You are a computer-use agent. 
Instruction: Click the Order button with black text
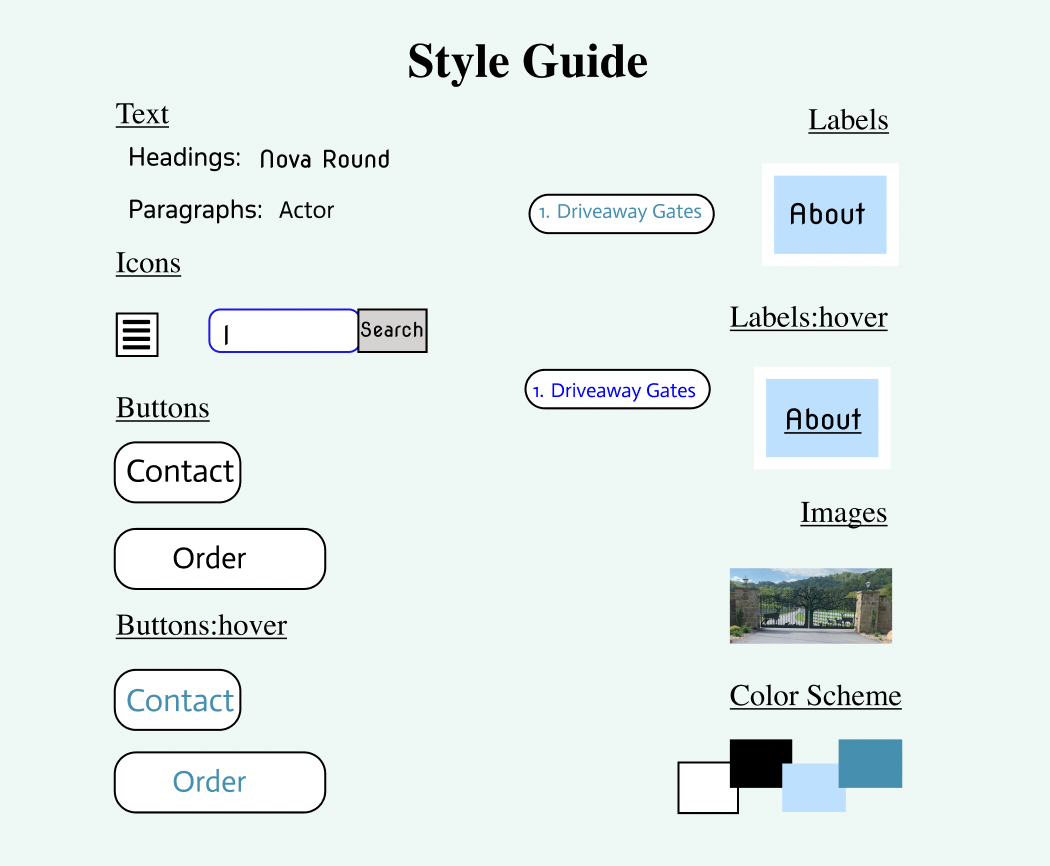click(220, 559)
